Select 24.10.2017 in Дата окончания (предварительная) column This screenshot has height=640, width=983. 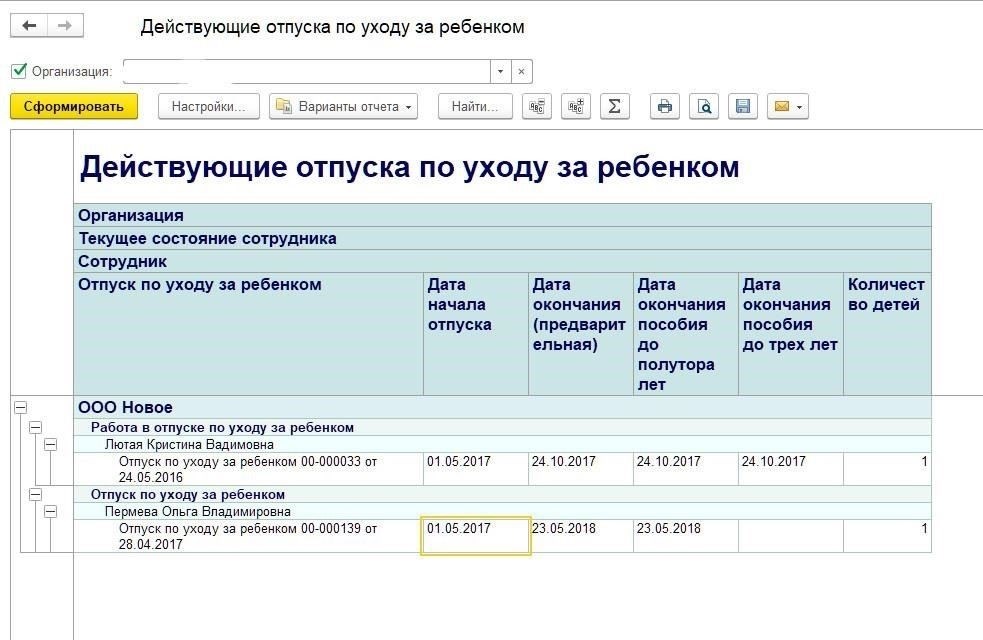pyautogui.click(x=581, y=469)
